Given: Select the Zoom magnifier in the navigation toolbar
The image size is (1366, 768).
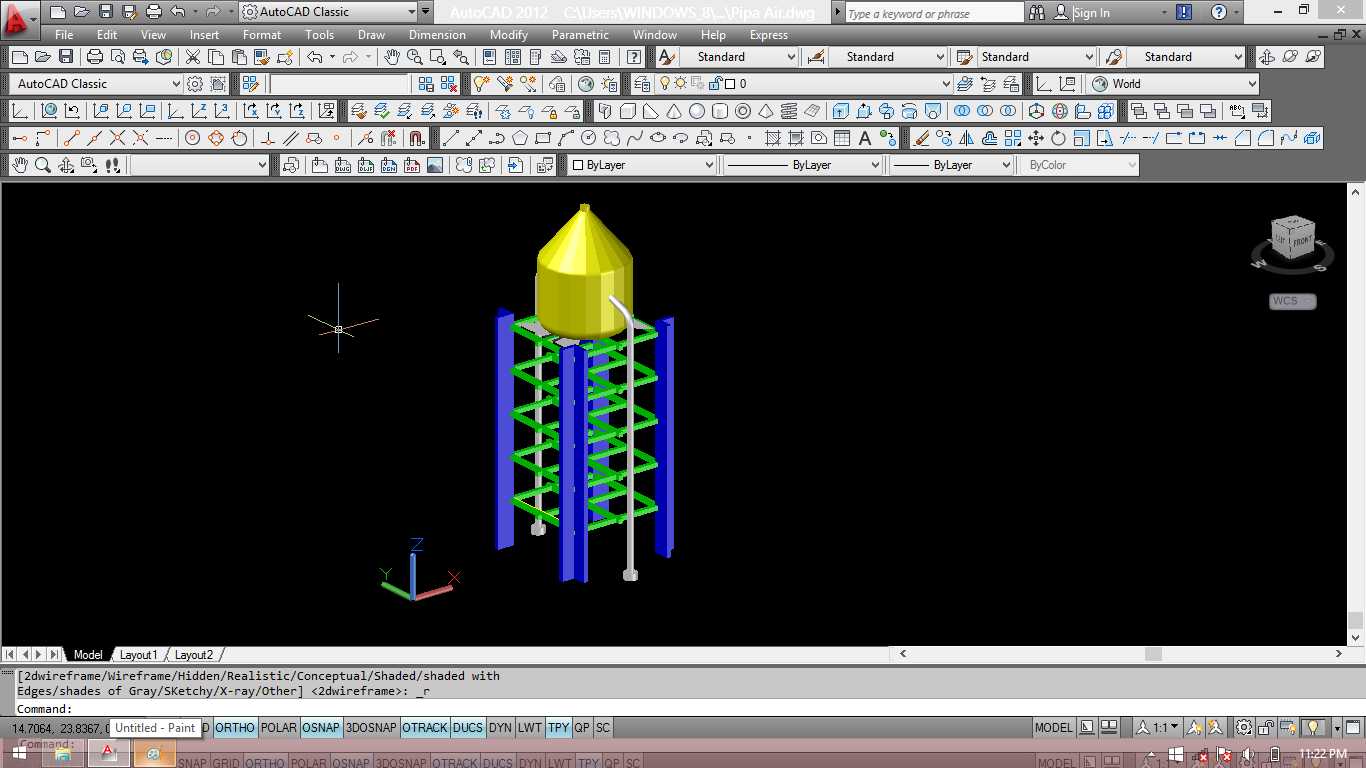Looking at the screenshot, I should click(x=43, y=165).
